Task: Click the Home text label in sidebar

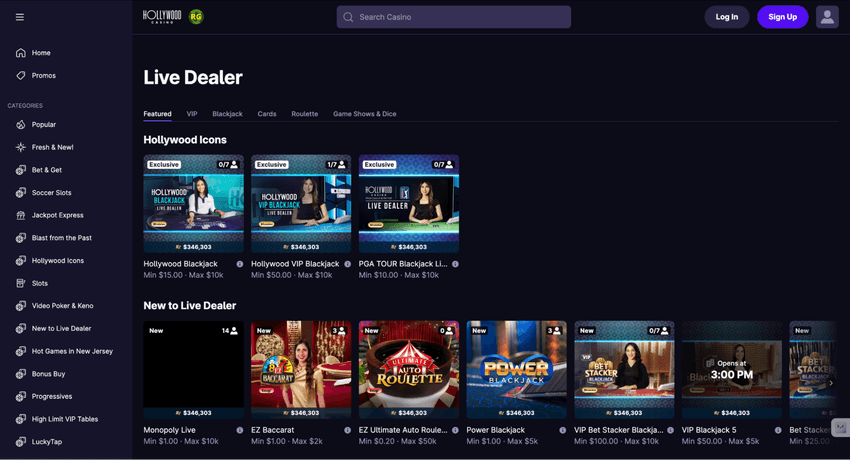Action: coord(41,53)
